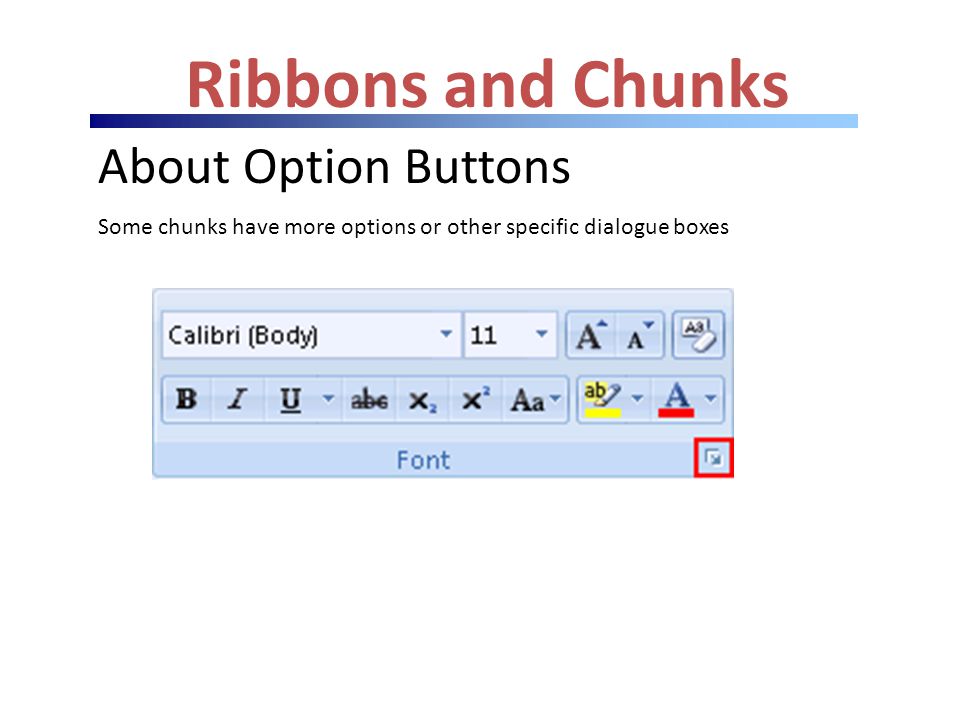
Task: Open the Font dialog box launcher
Action: tap(713, 457)
